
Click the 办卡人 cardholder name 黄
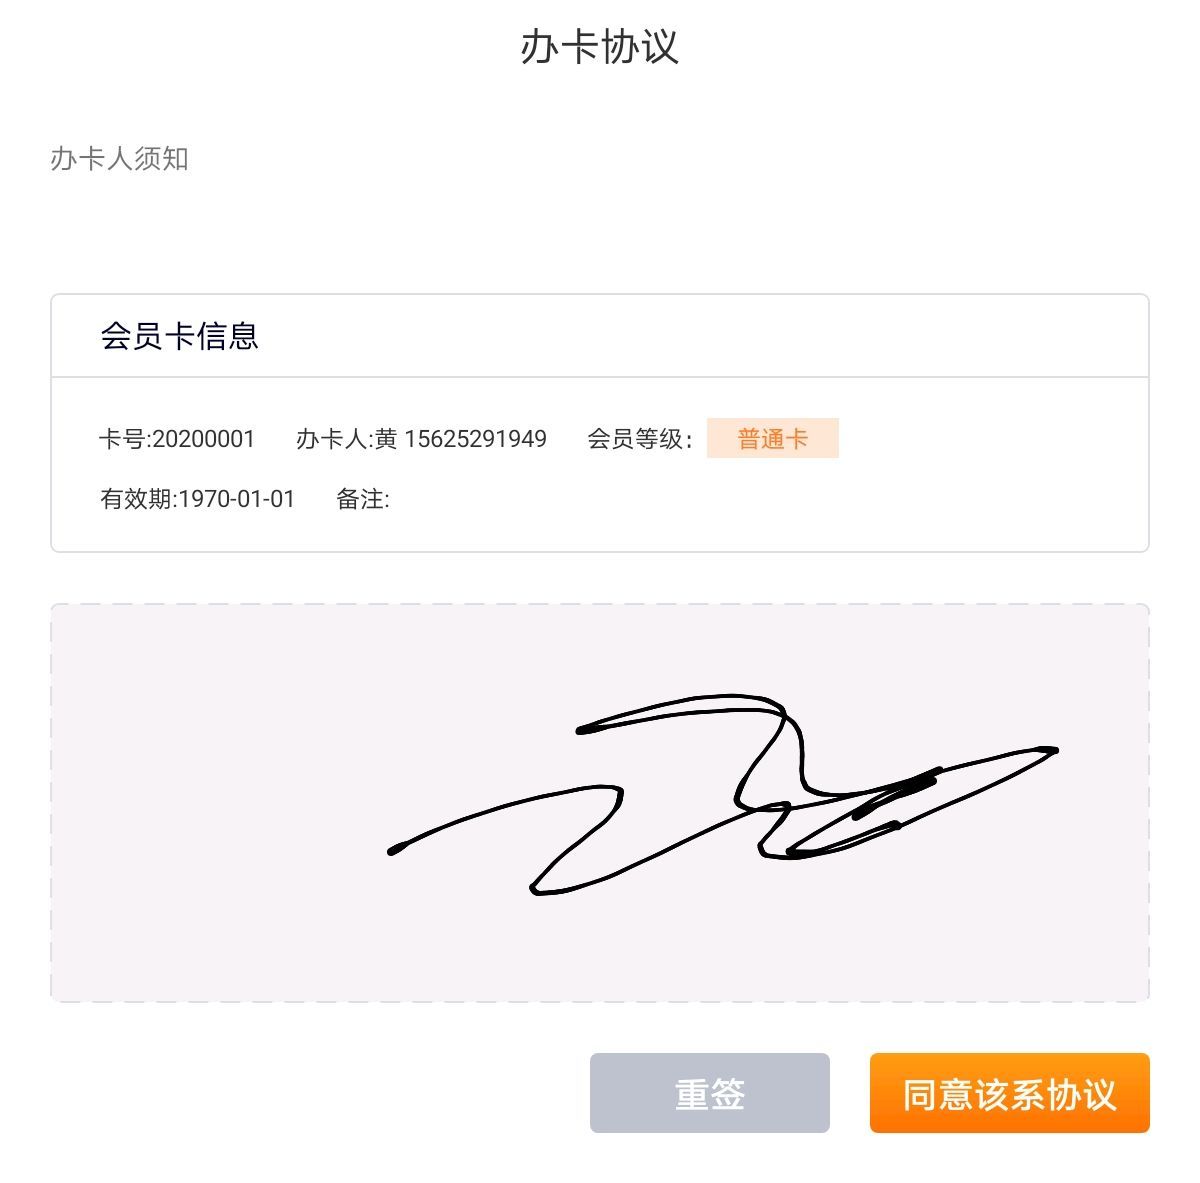386,439
